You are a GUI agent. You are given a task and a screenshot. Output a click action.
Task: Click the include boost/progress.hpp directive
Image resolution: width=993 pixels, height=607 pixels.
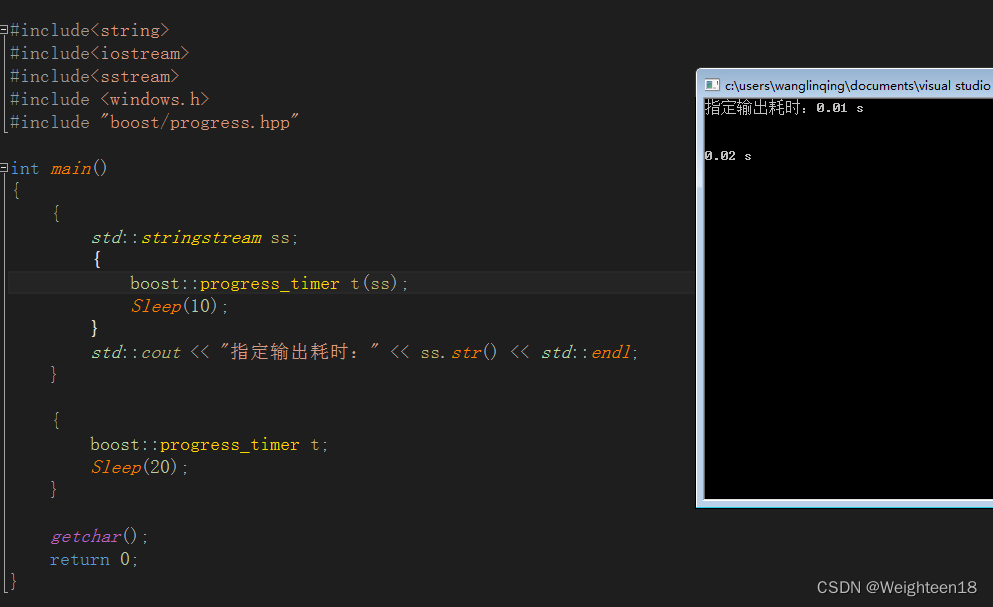[x=150, y=121]
